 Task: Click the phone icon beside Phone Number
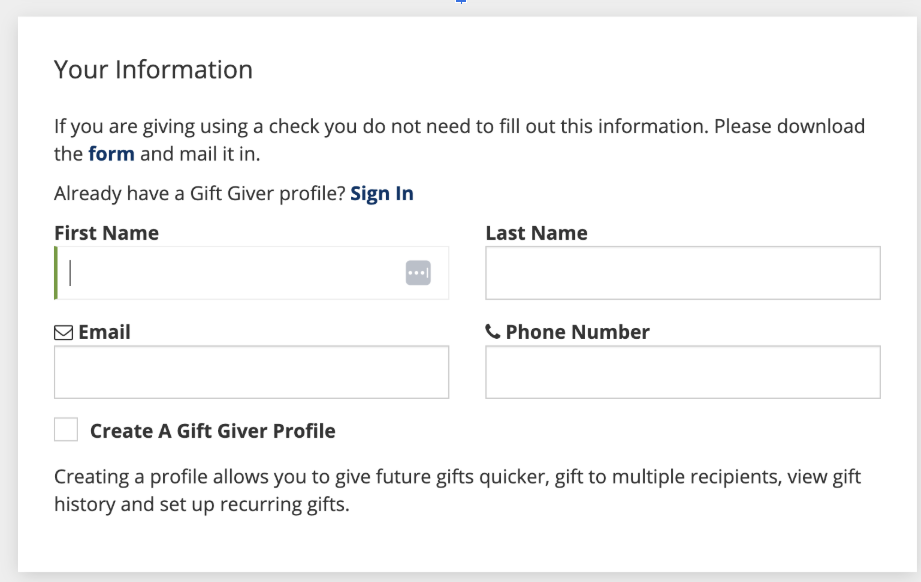click(493, 333)
